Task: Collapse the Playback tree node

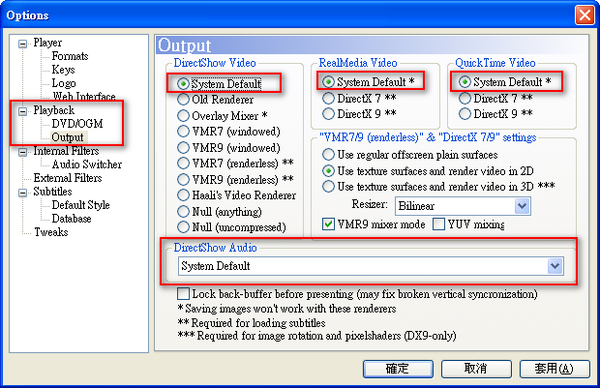Action: (23, 111)
